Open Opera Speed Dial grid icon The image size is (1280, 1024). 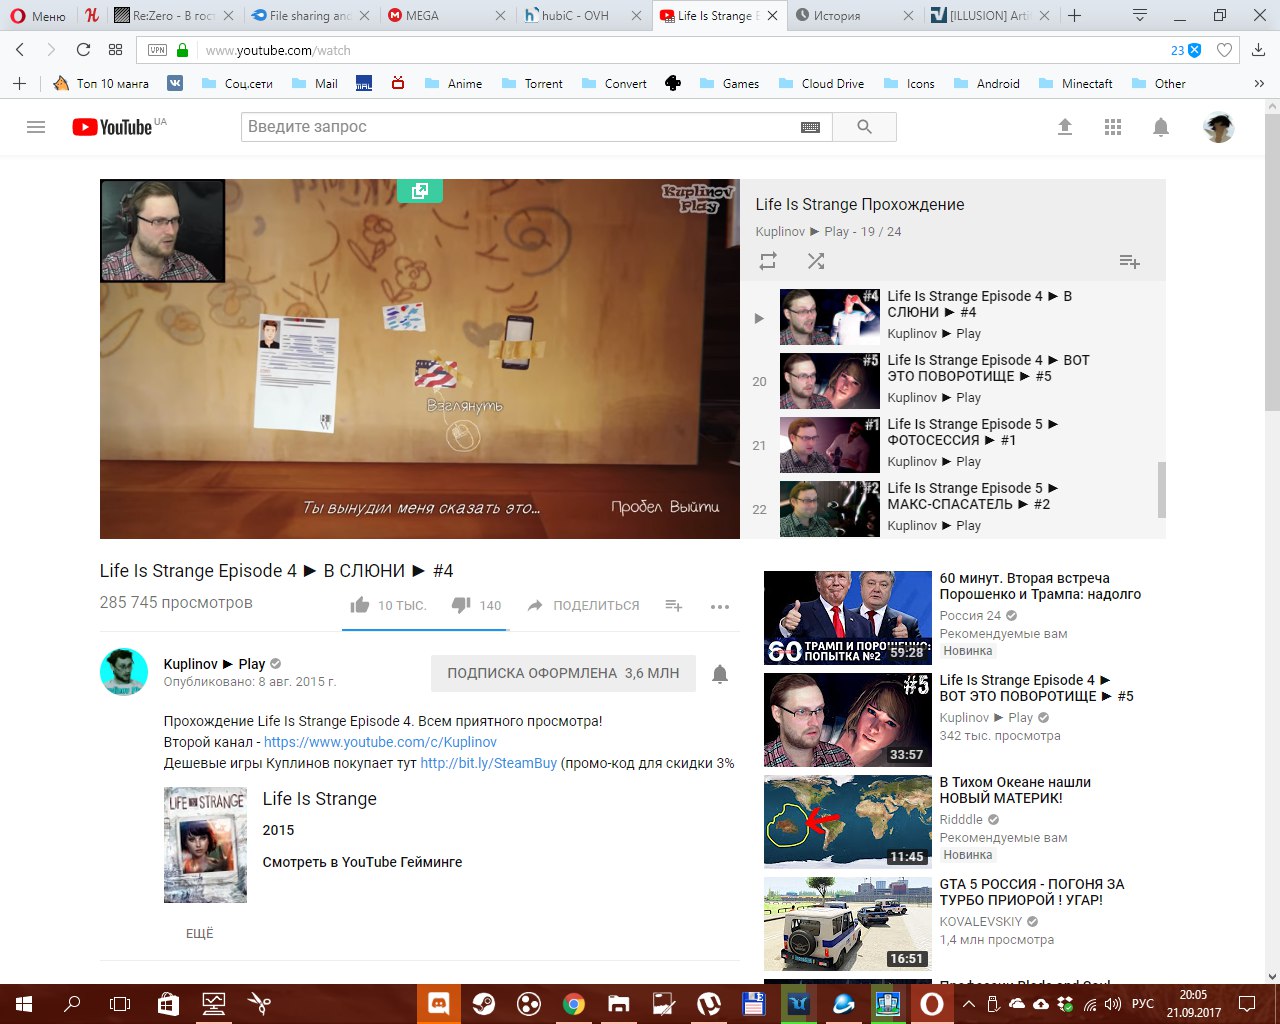[x=116, y=50]
